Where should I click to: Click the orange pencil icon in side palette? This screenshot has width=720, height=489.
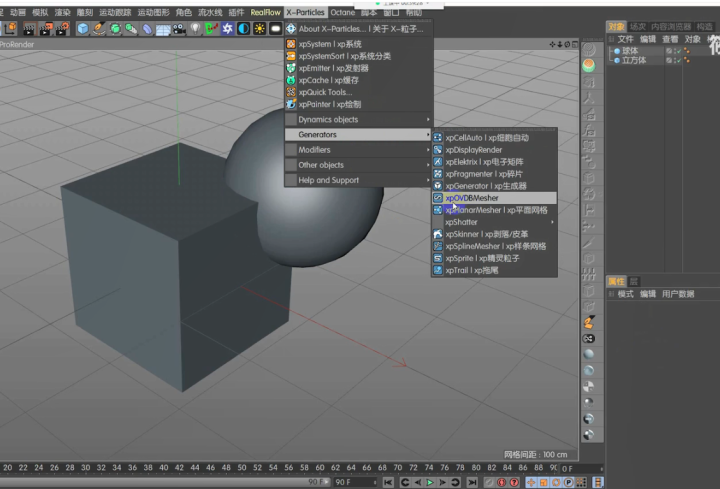pos(589,322)
